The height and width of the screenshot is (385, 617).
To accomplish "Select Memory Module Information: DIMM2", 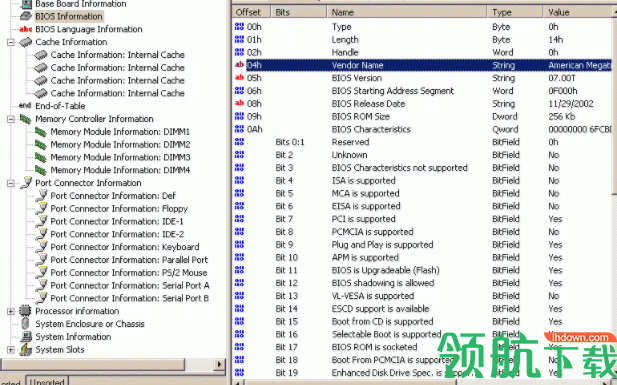I will click(120, 144).
